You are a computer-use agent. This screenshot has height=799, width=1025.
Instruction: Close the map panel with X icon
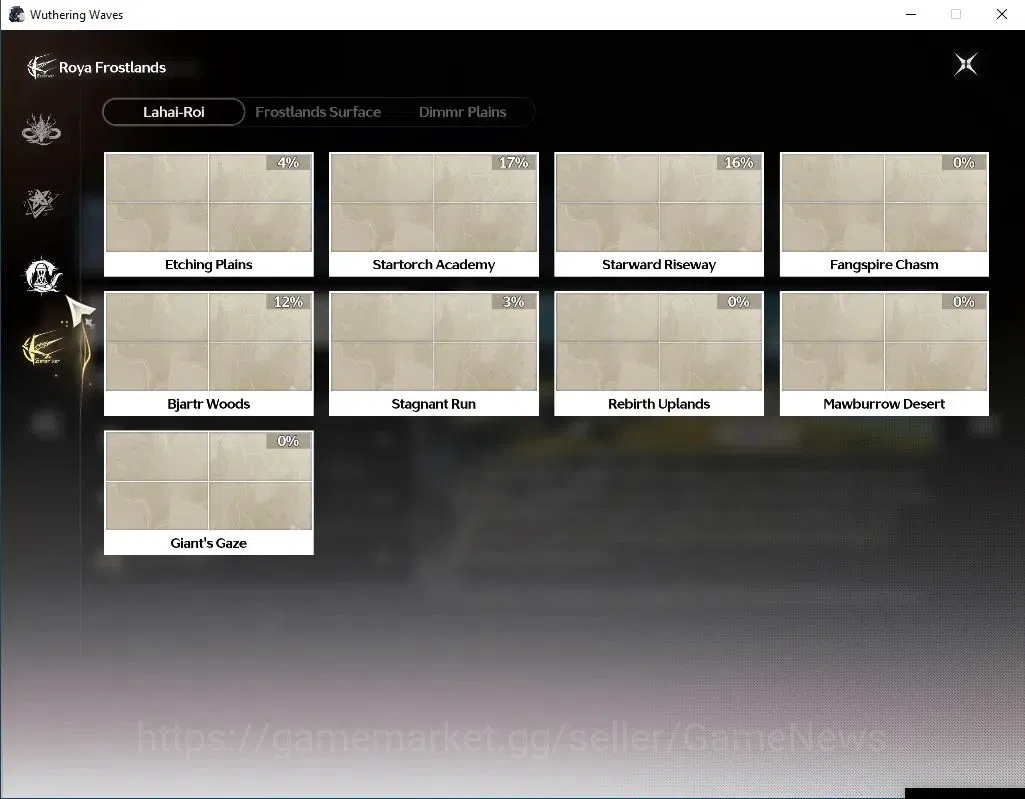(966, 64)
